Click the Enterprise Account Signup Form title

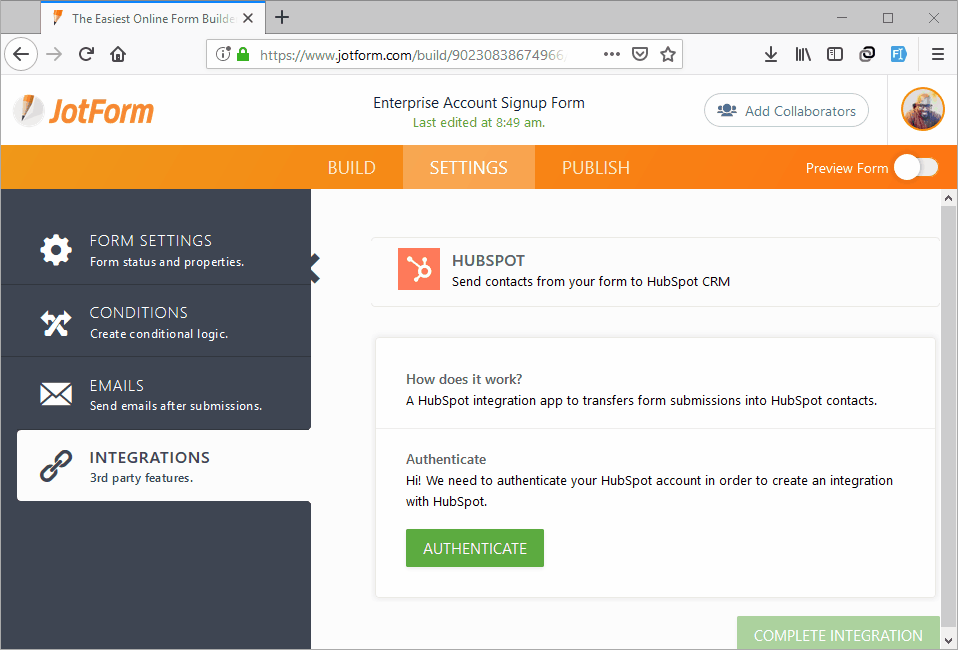tap(479, 103)
